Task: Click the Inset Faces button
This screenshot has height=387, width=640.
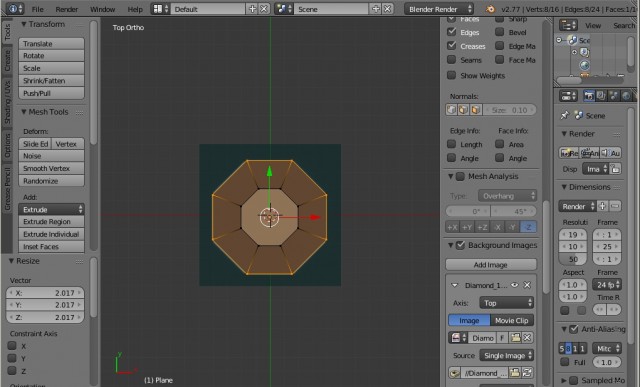Action: [x=51, y=247]
